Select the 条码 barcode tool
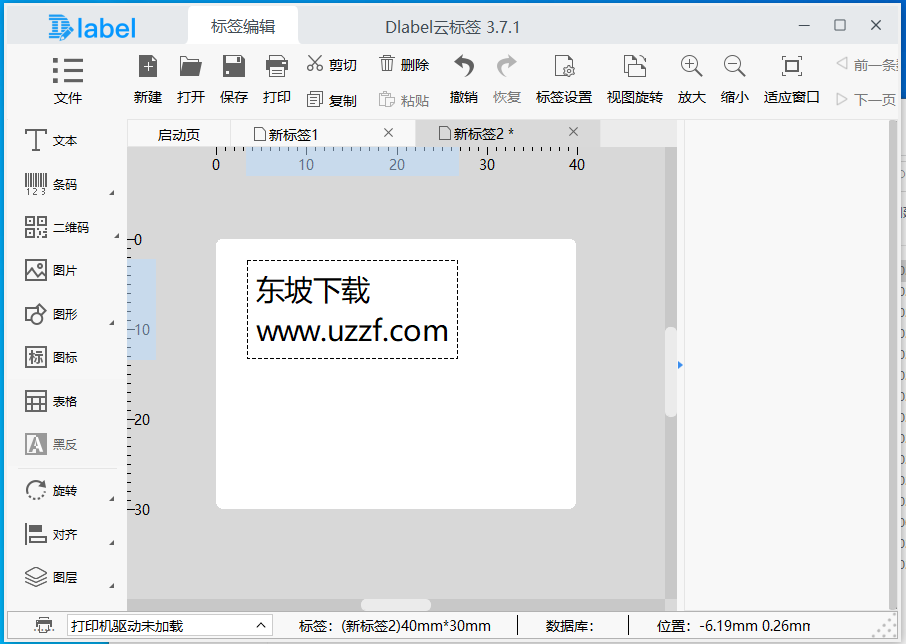The image size is (906, 644). point(51,184)
